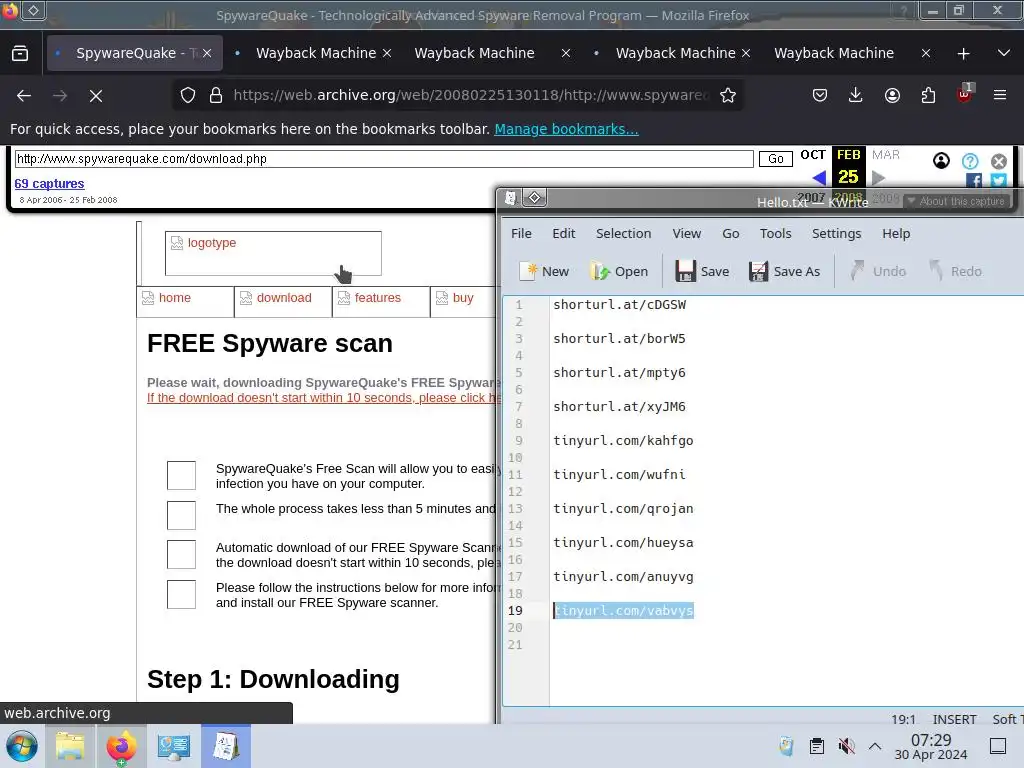Click selected line tinyurl.com/vabvys
Image resolution: width=1024 pixels, height=768 pixels.
[623, 610]
